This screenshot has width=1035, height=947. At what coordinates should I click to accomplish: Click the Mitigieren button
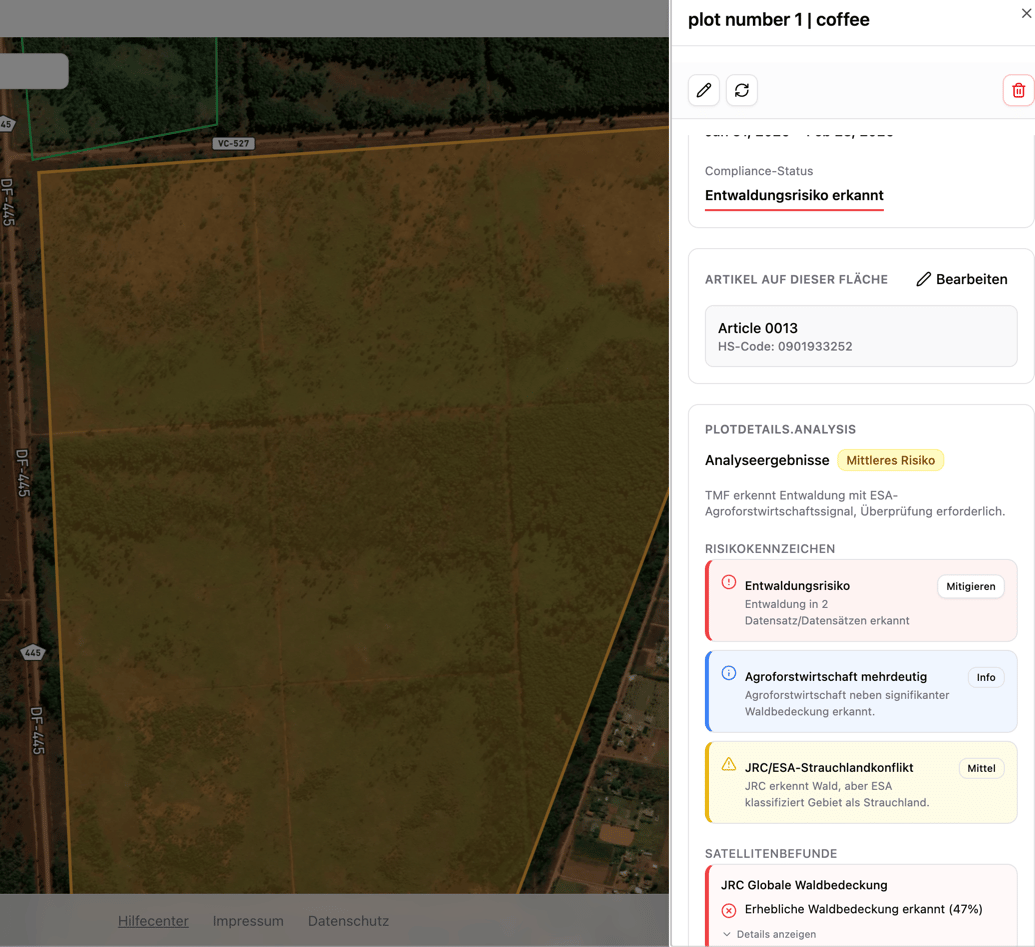coord(970,586)
